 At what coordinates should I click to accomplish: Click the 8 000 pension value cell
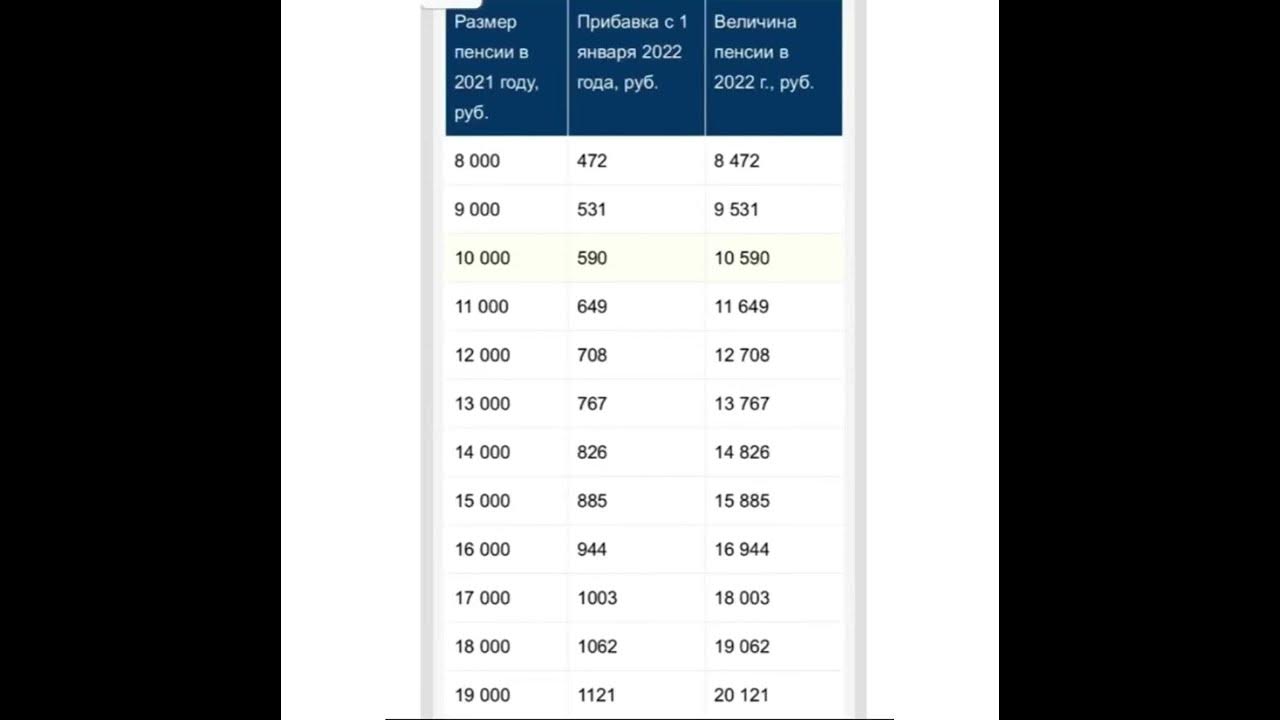click(x=477, y=161)
